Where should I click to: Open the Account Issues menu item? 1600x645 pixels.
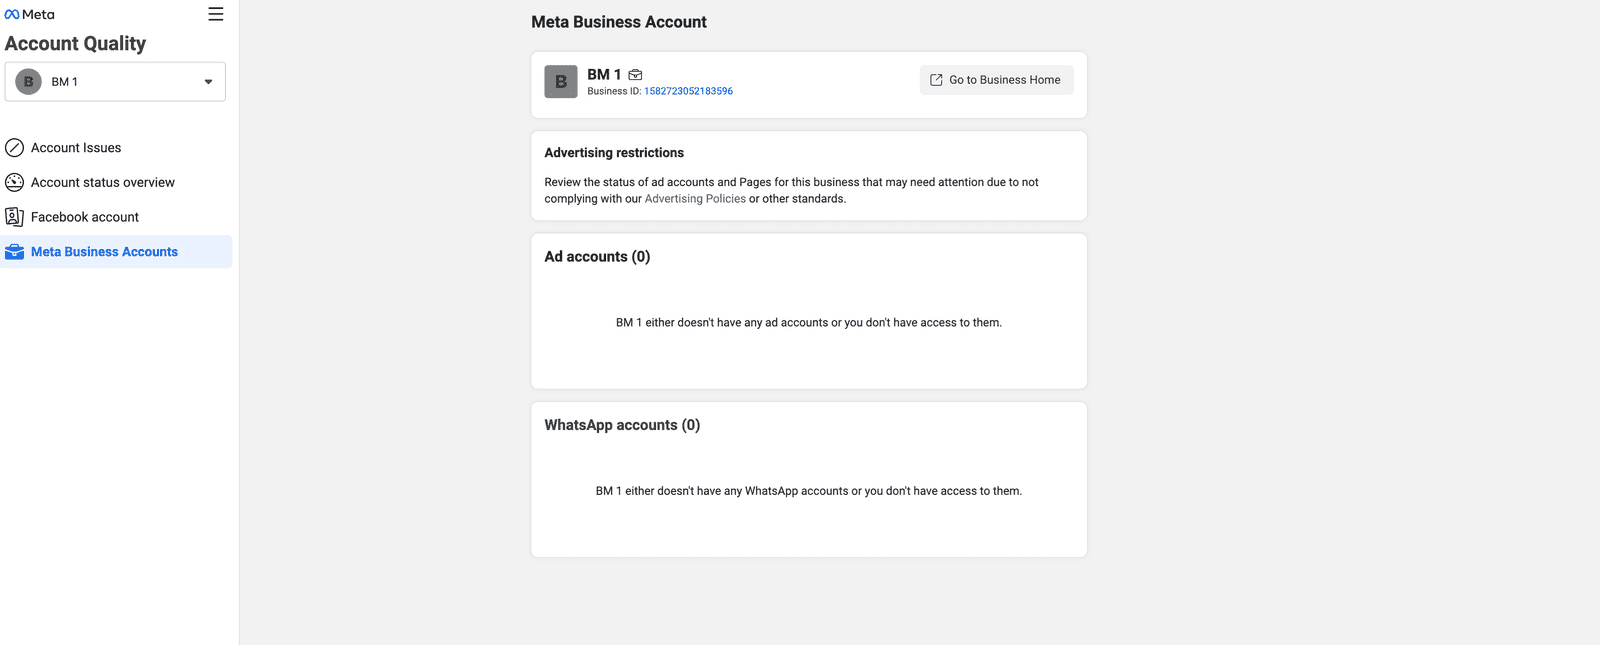pyautogui.click(x=76, y=148)
